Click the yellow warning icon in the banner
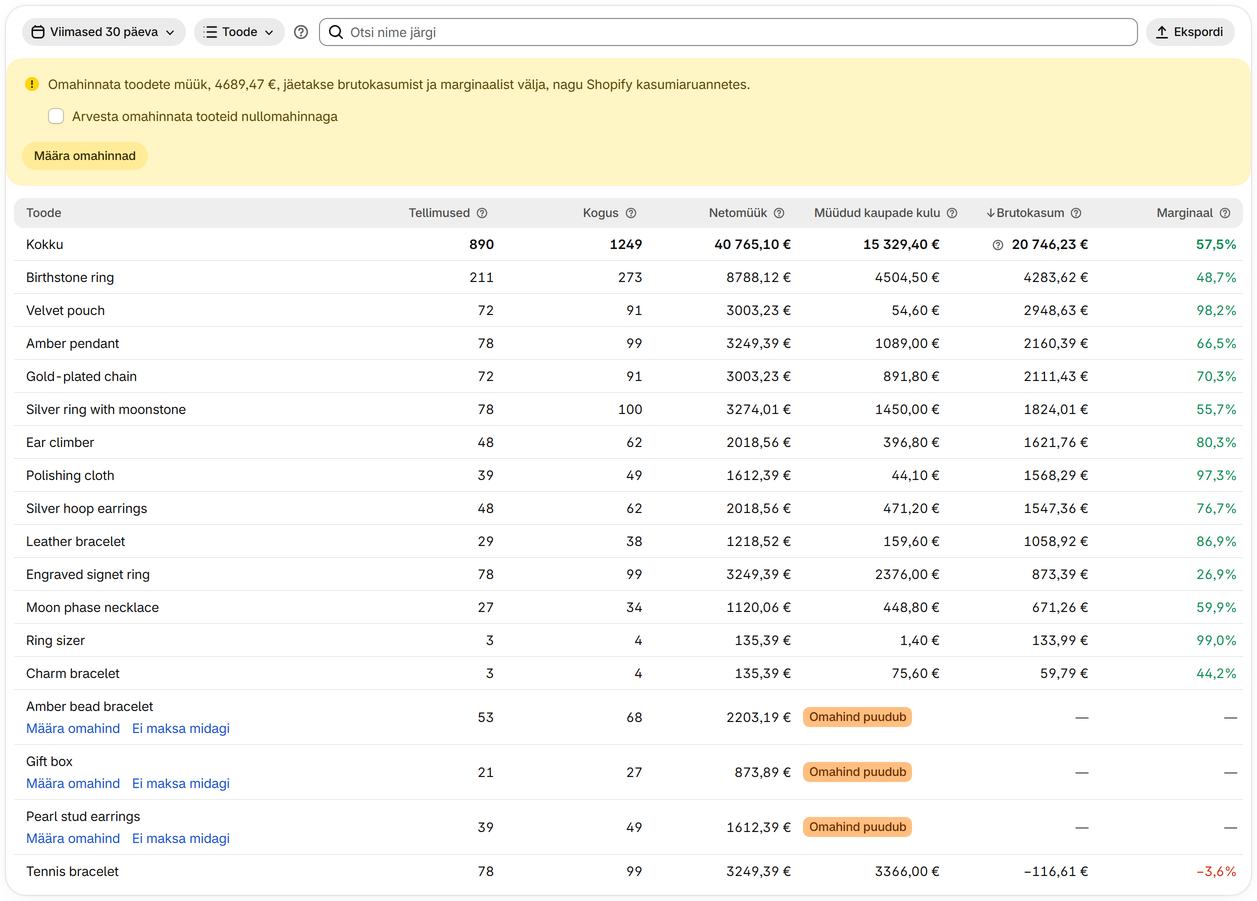This screenshot has height=901, width=1257. point(32,85)
